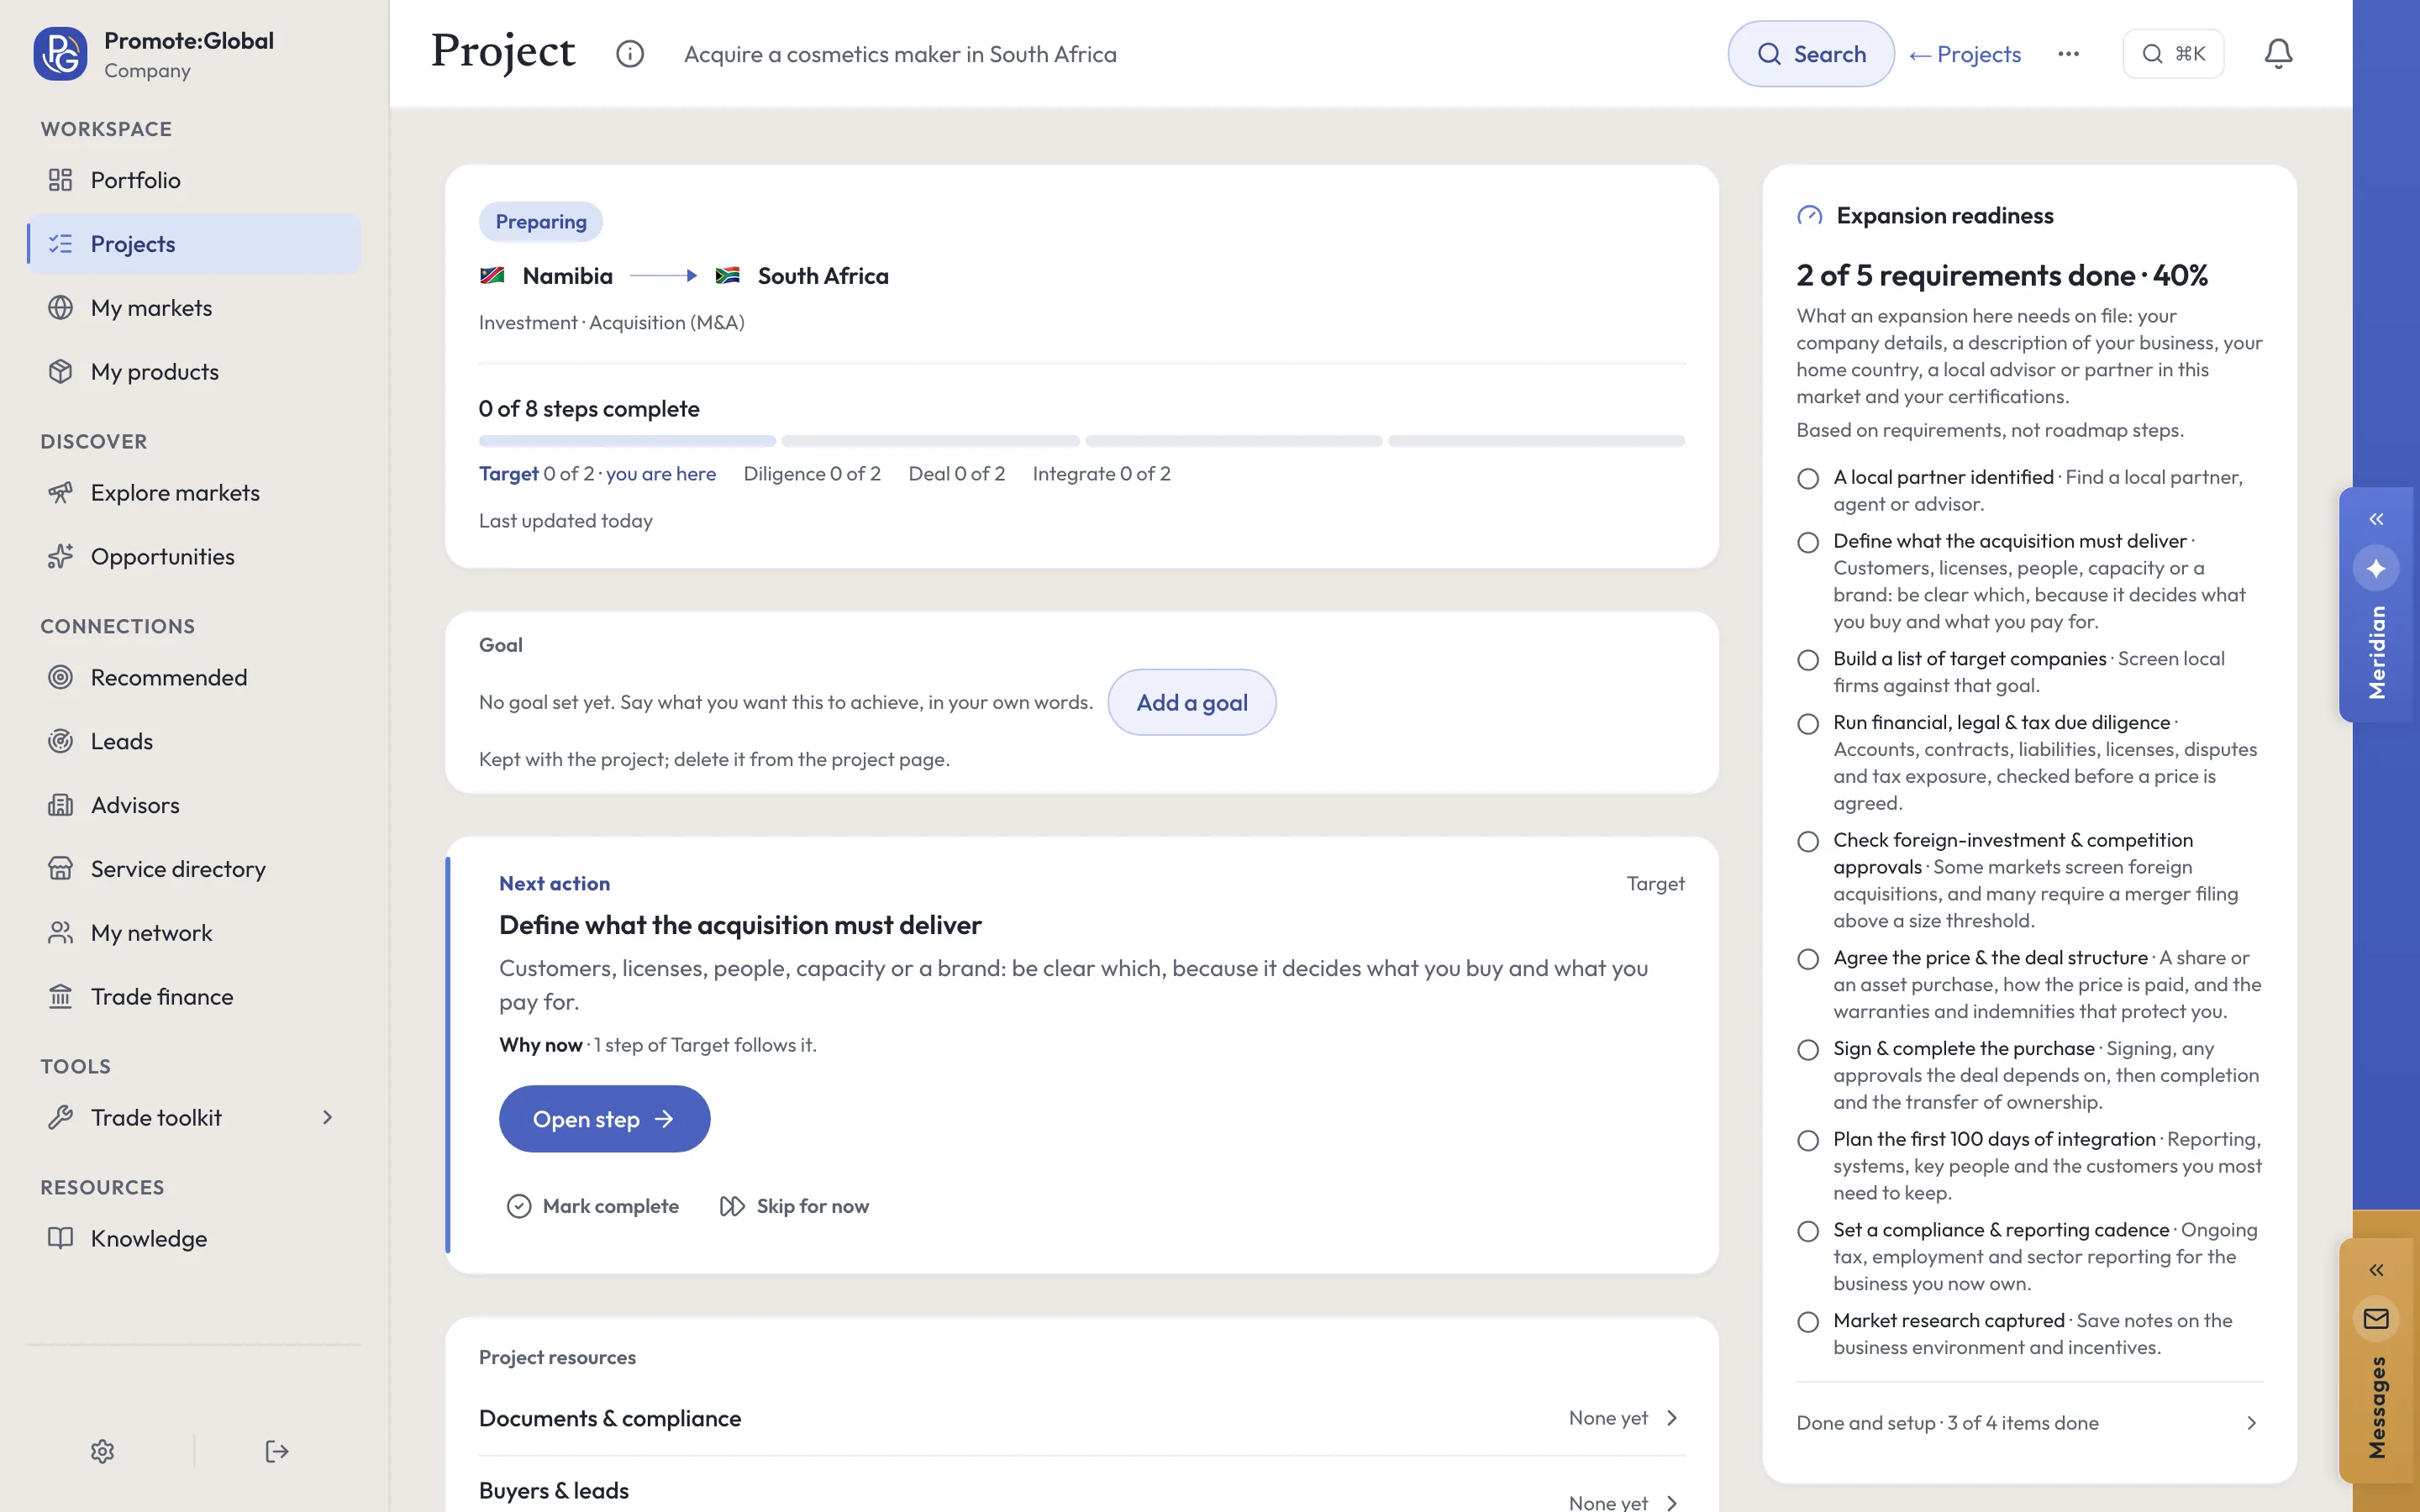Click the sign out icon
This screenshot has width=2420, height=1512.
[x=277, y=1452]
